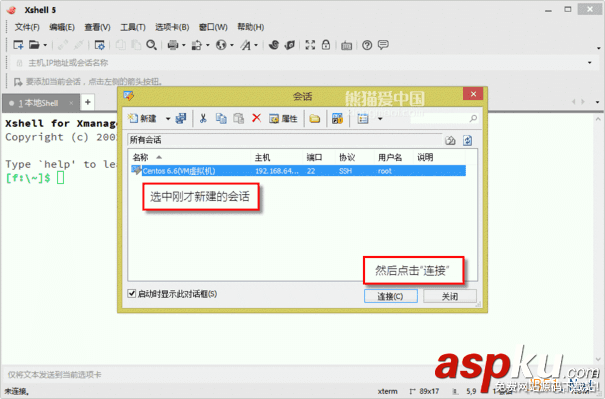The width and height of the screenshot is (605, 399).
Task: Click the keyboard mapping icon
Action: point(346,46)
